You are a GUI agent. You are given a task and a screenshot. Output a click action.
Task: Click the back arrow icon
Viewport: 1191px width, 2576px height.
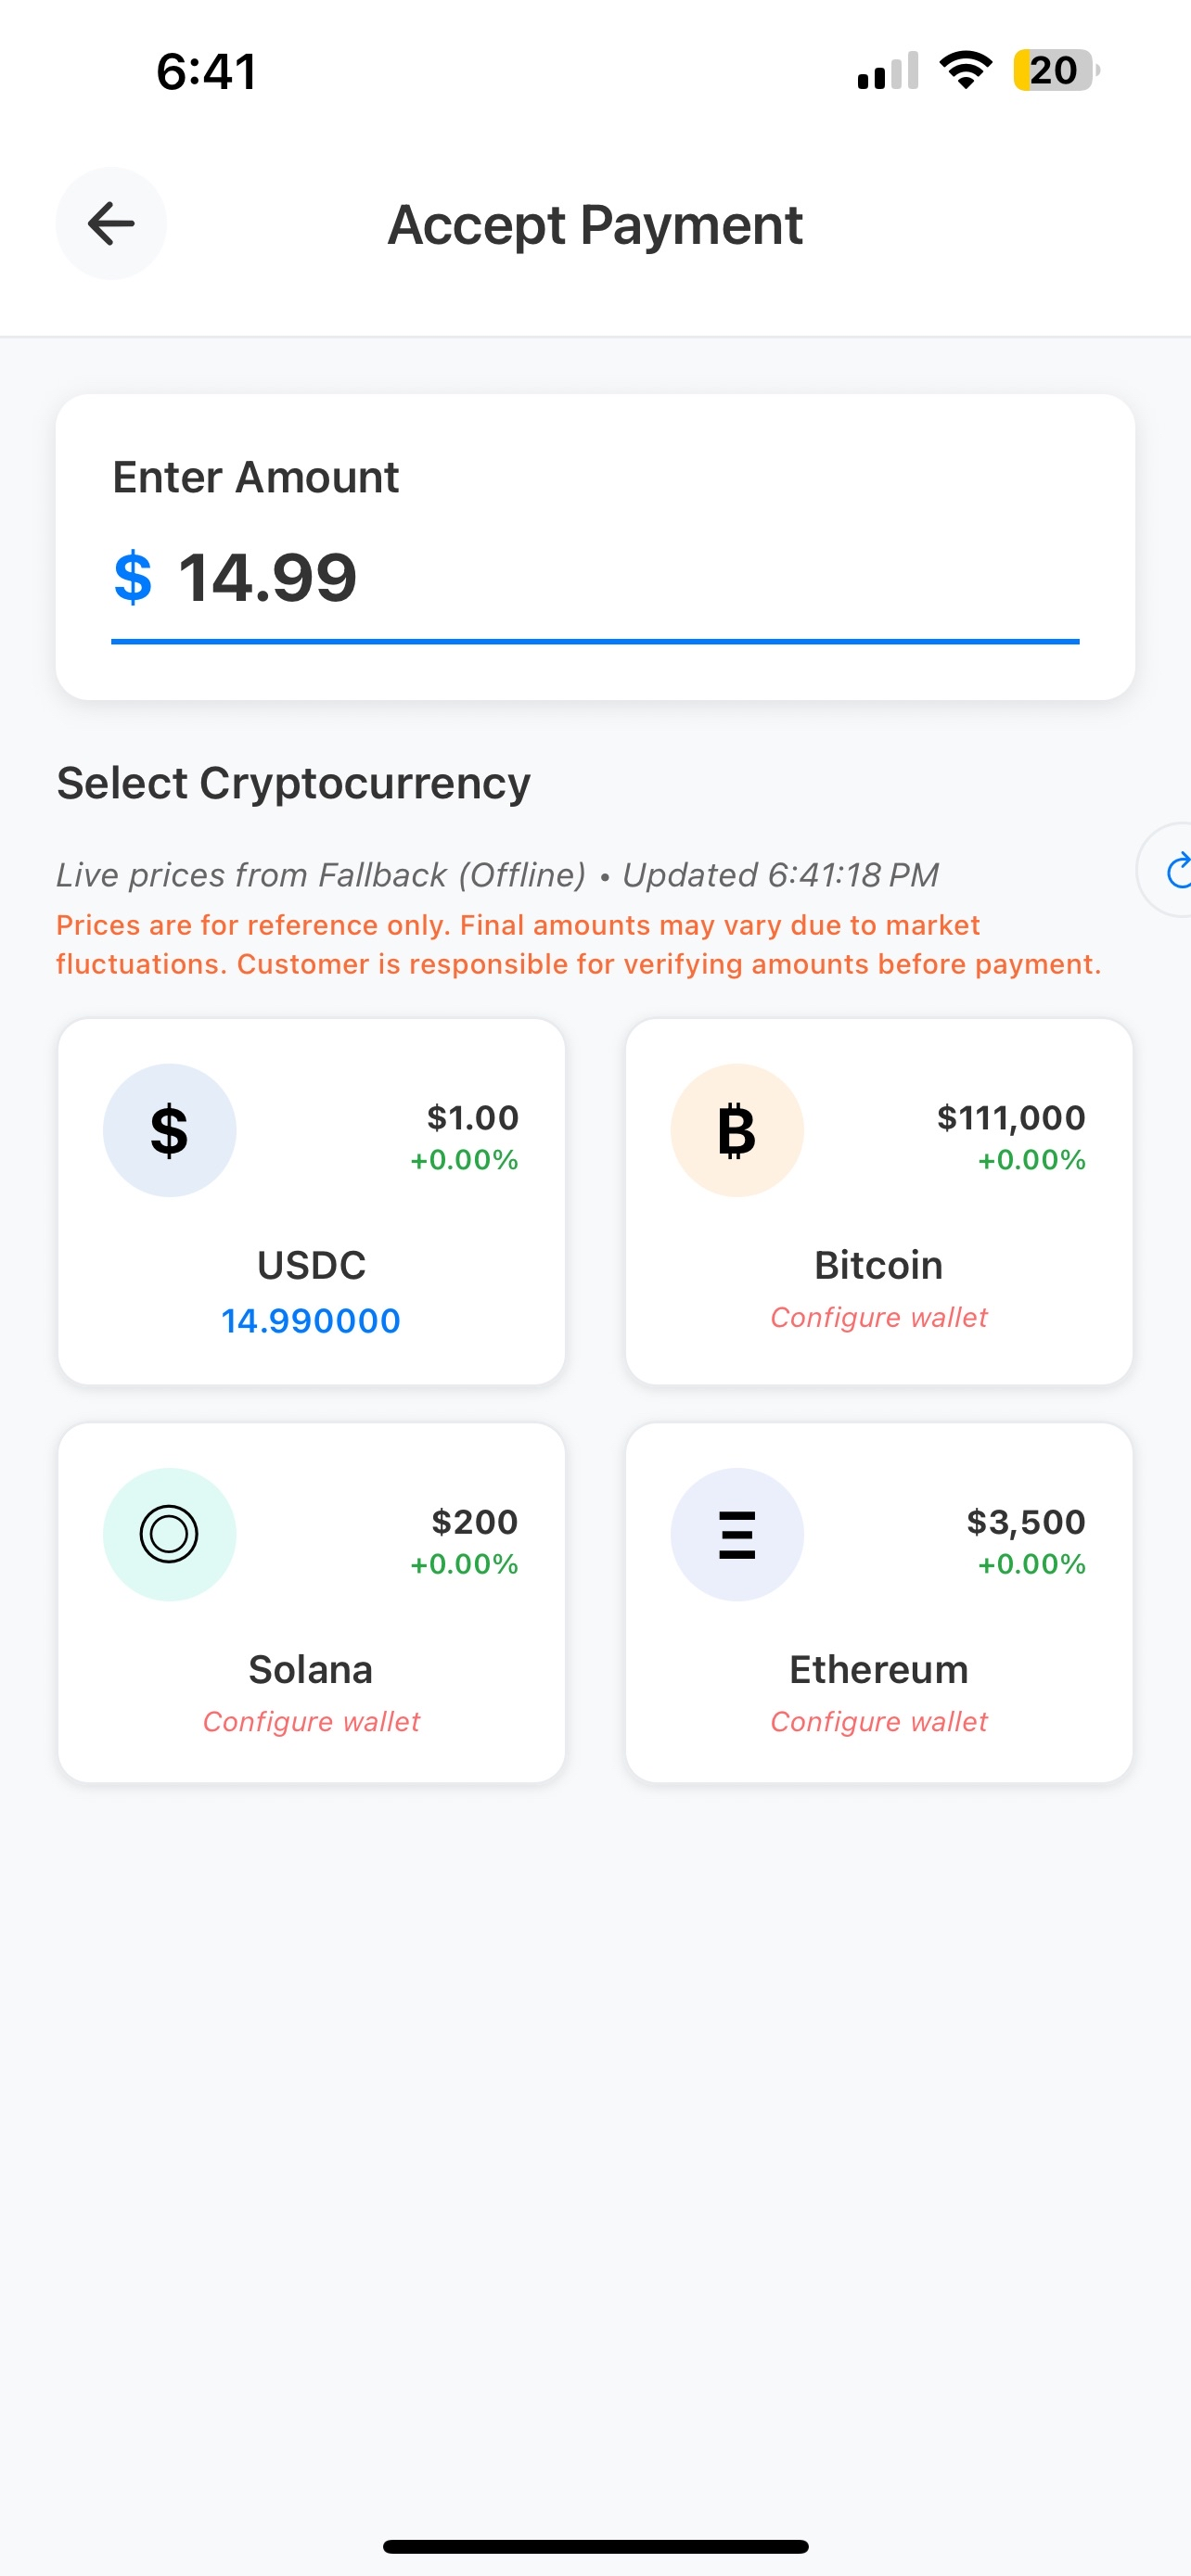point(110,224)
